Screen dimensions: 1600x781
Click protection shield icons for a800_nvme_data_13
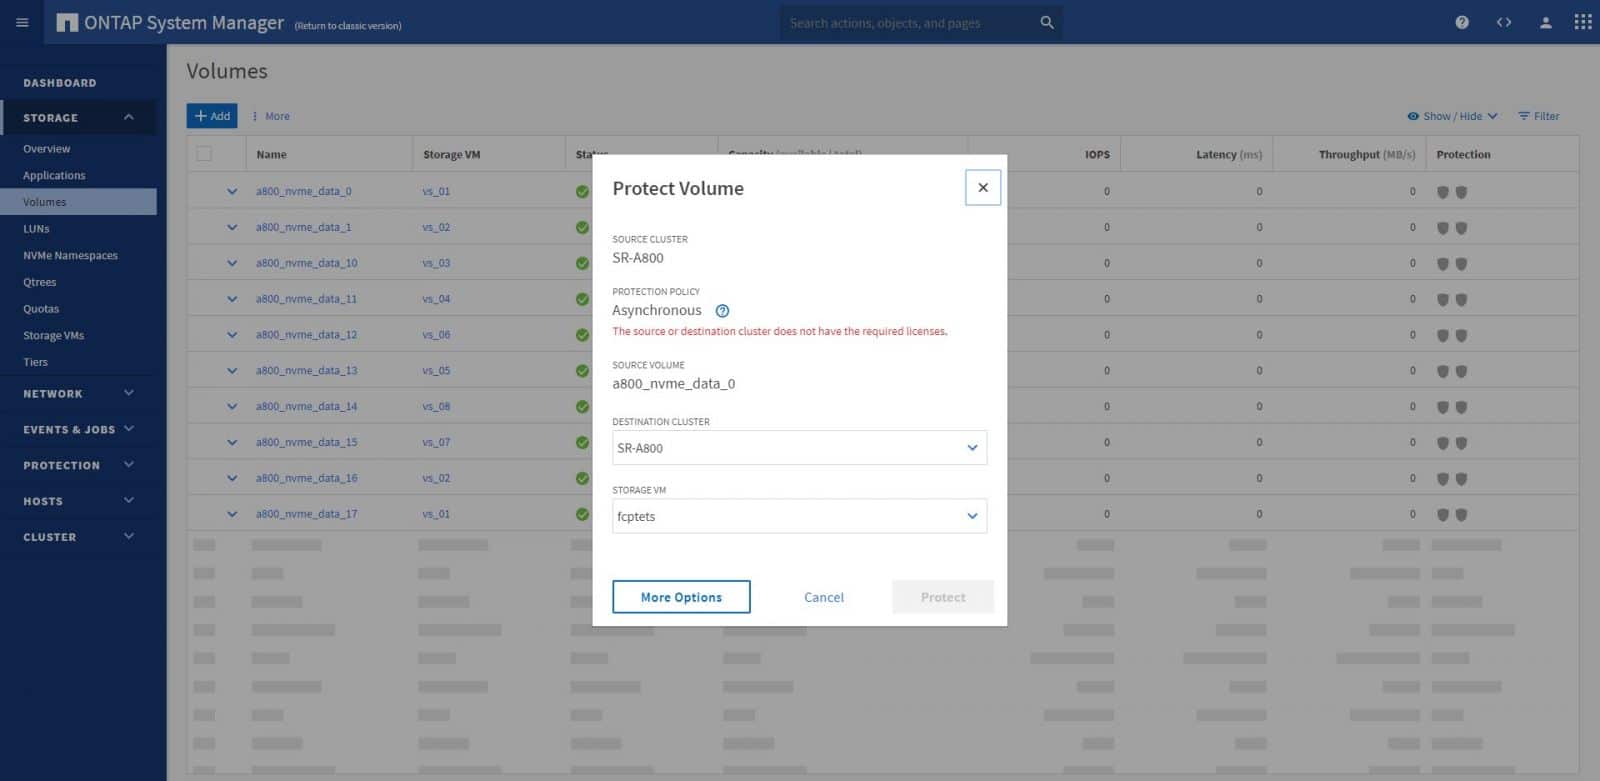[x=1452, y=371]
